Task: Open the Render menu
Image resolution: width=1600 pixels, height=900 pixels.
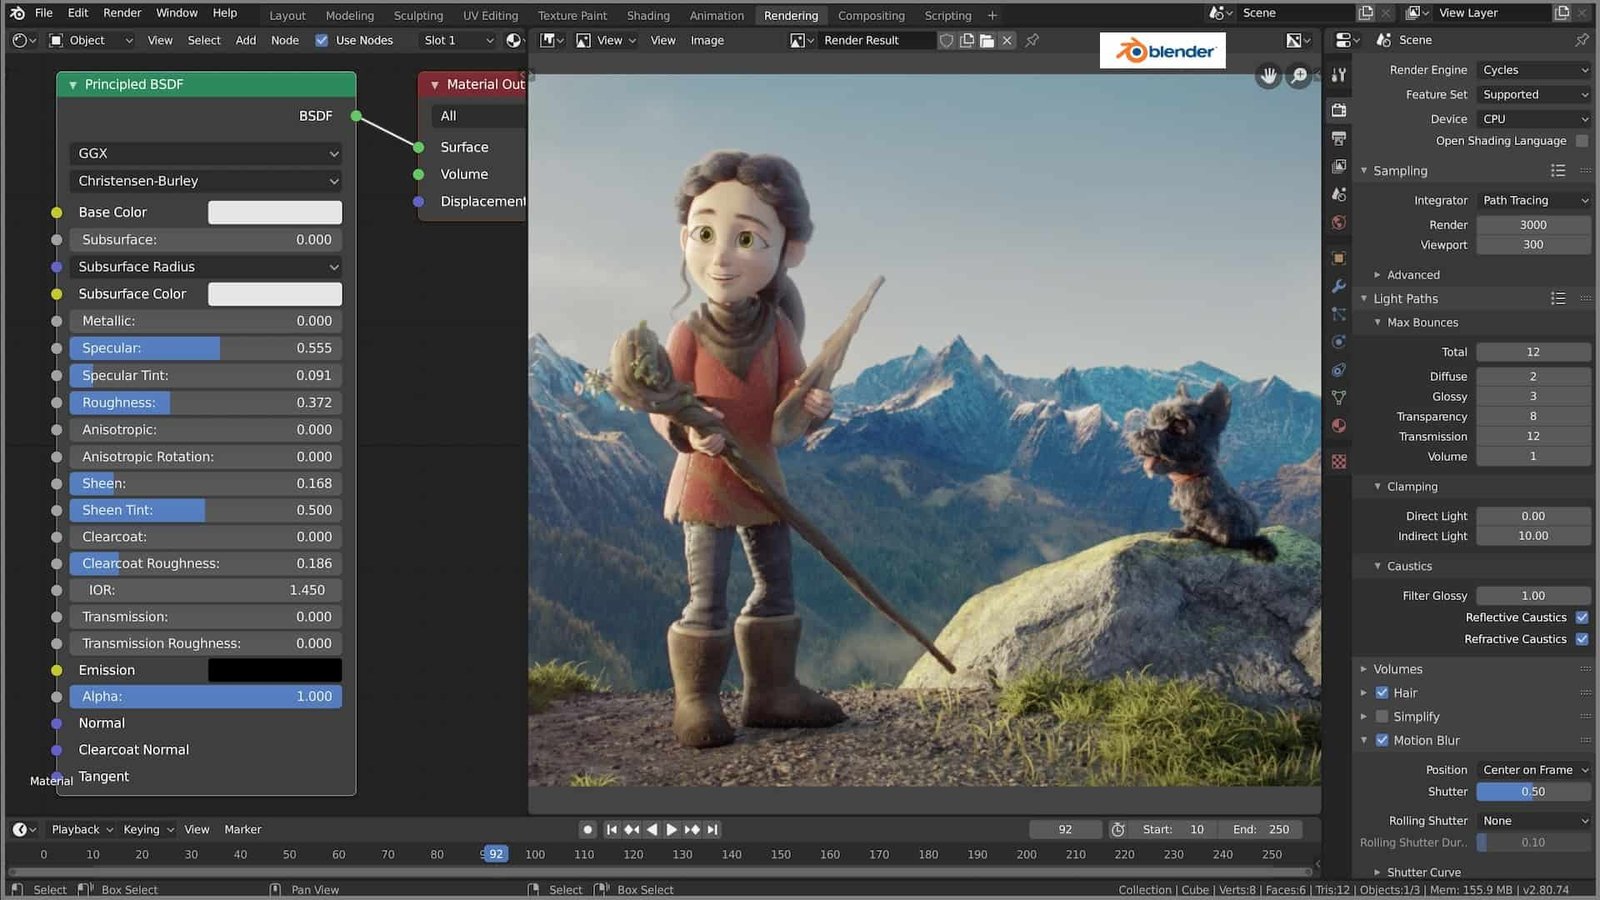Action: click(x=122, y=13)
